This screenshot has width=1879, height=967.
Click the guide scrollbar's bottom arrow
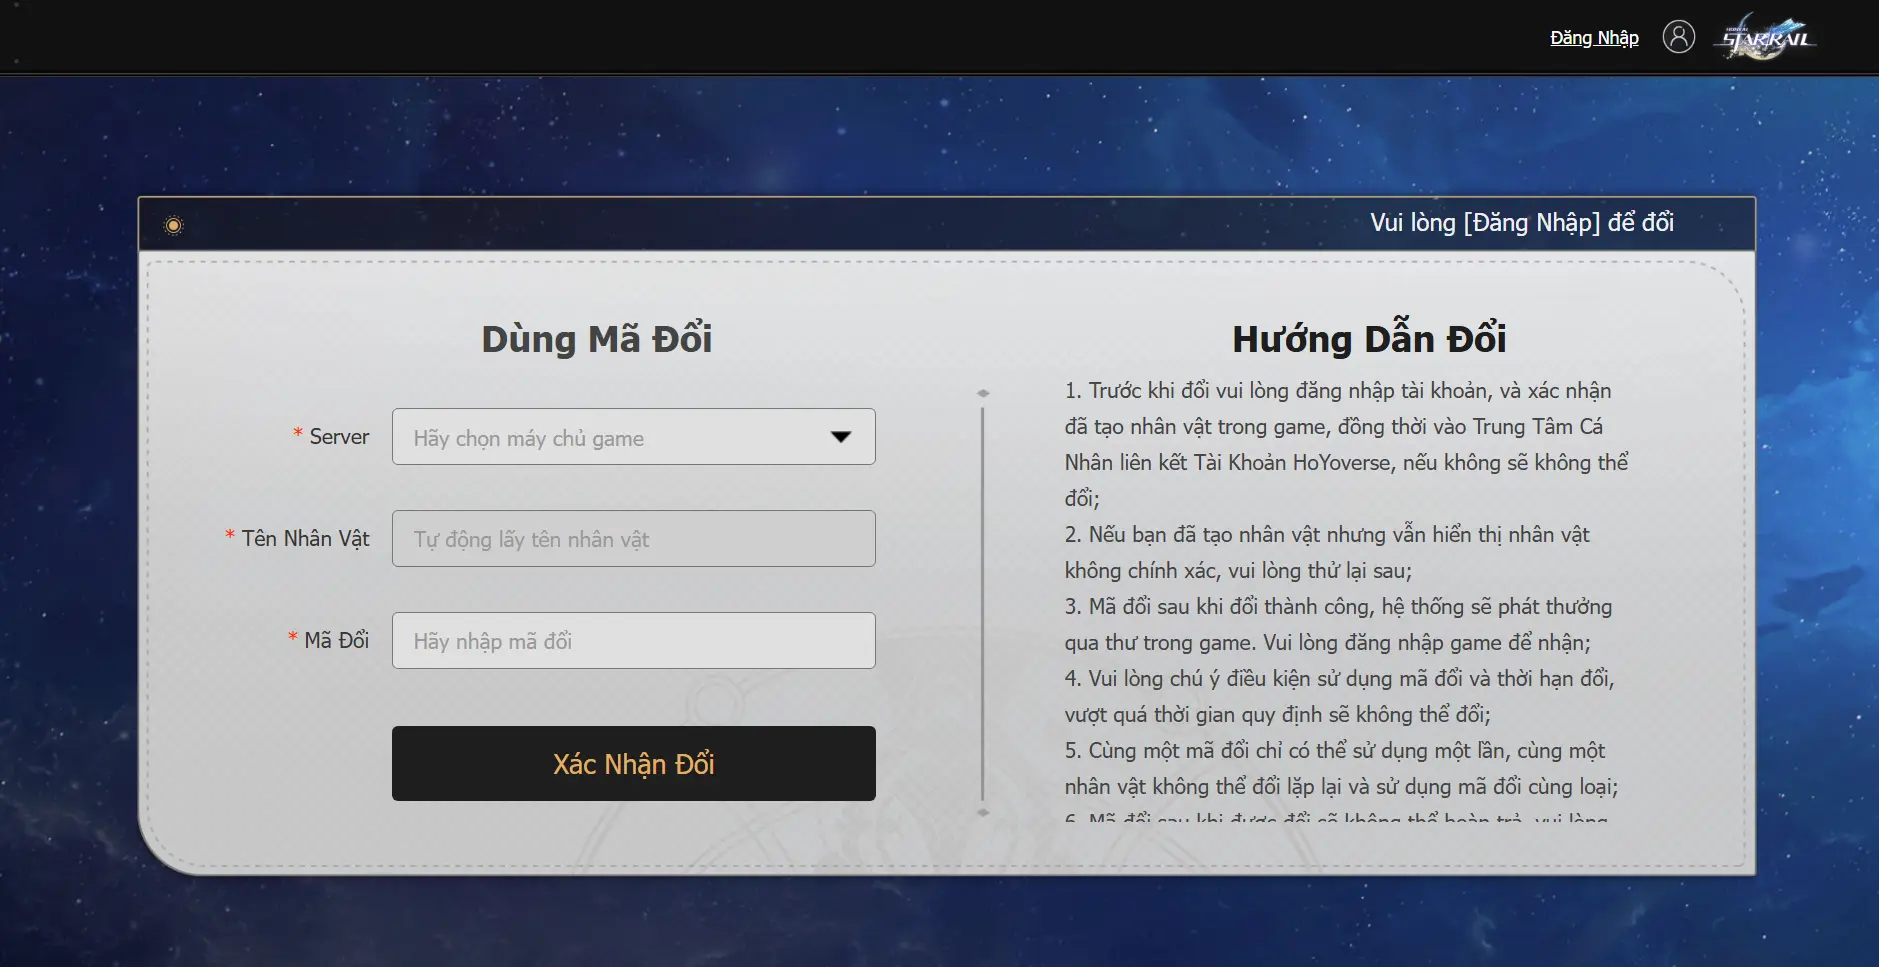pyautogui.click(x=983, y=813)
